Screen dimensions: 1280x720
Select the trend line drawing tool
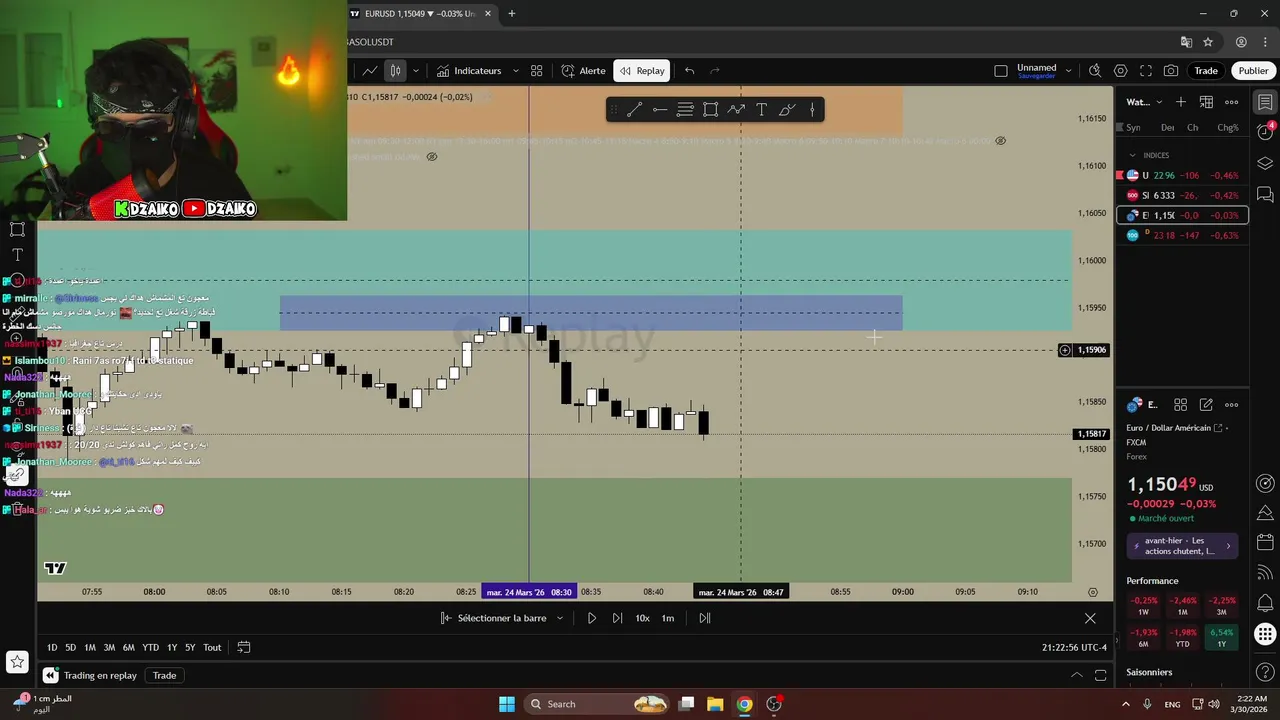pyautogui.click(x=634, y=110)
